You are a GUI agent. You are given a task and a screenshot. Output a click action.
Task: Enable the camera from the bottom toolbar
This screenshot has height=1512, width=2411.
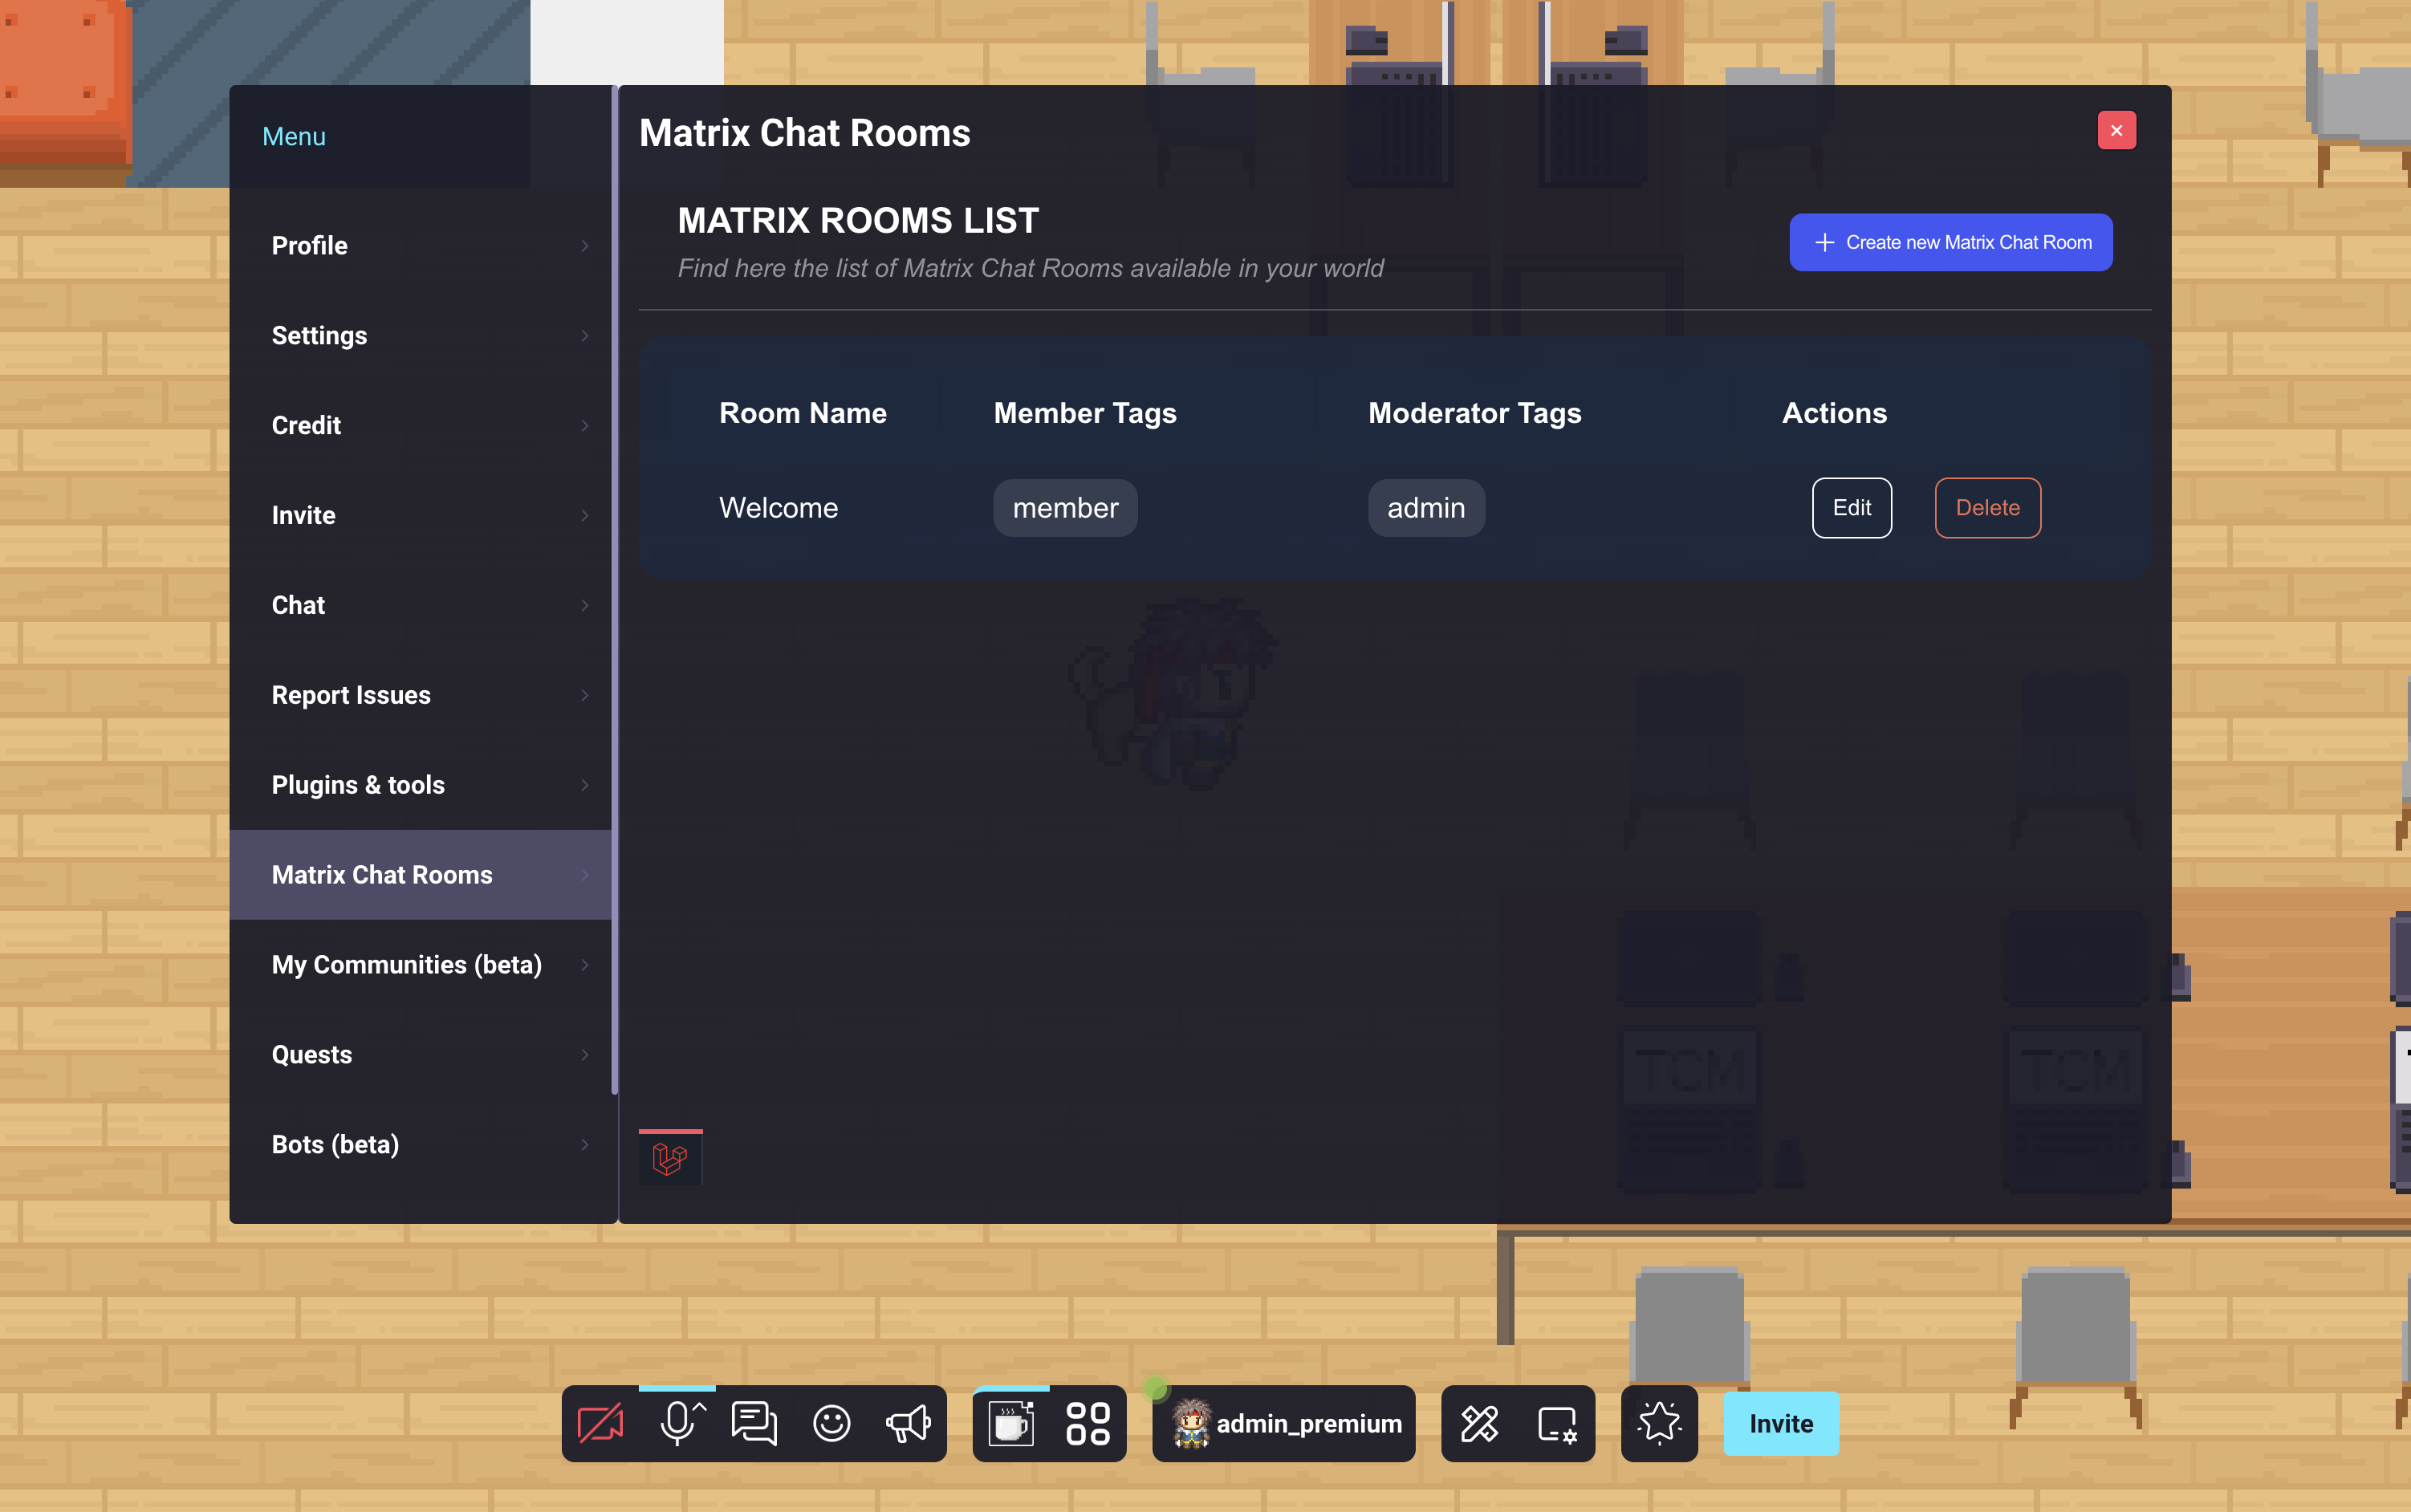(x=601, y=1422)
